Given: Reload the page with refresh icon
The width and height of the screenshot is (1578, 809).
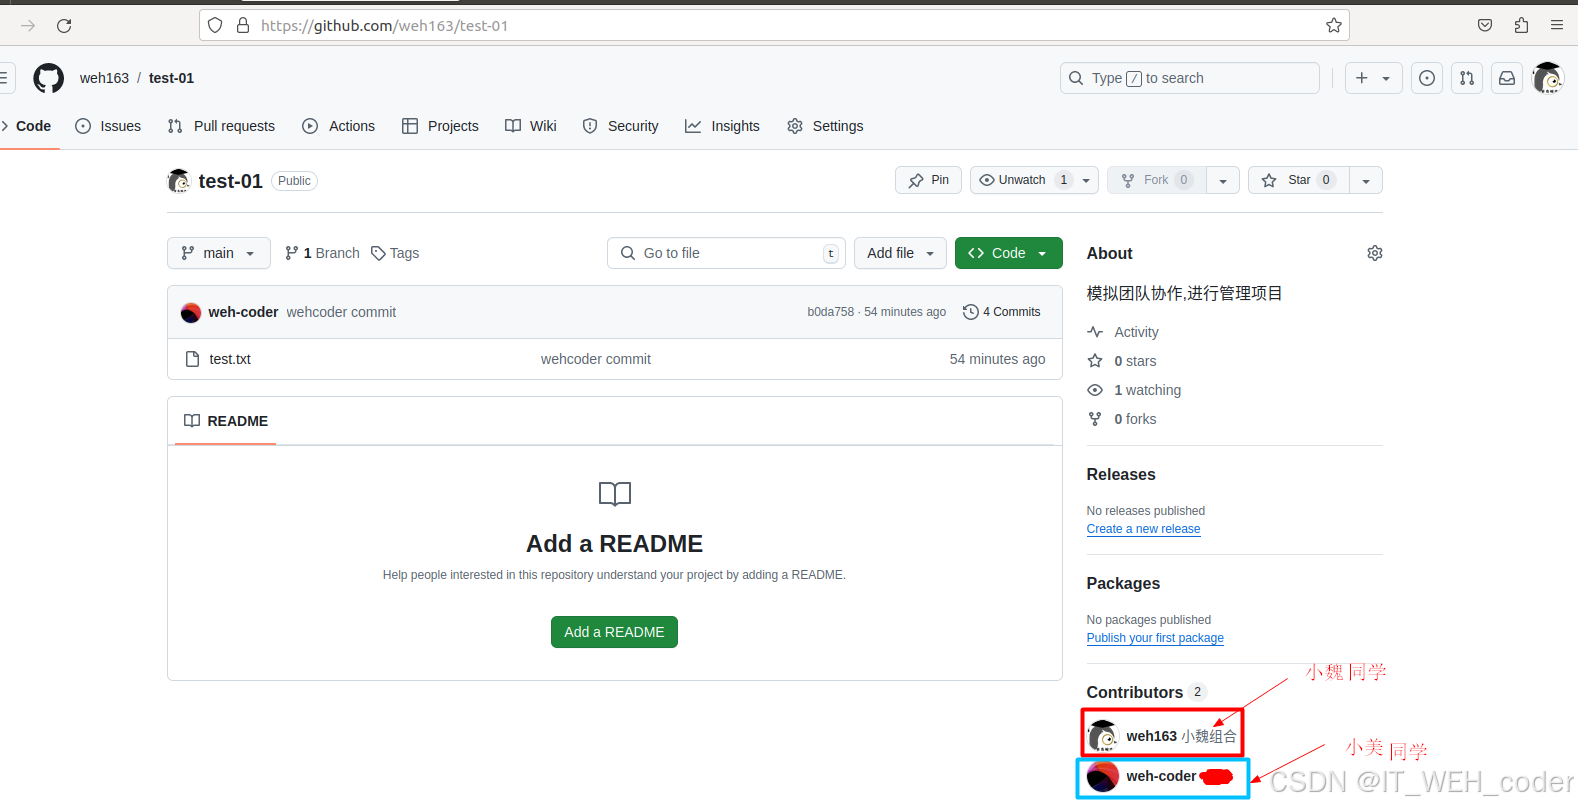Looking at the screenshot, I should 64,26.
